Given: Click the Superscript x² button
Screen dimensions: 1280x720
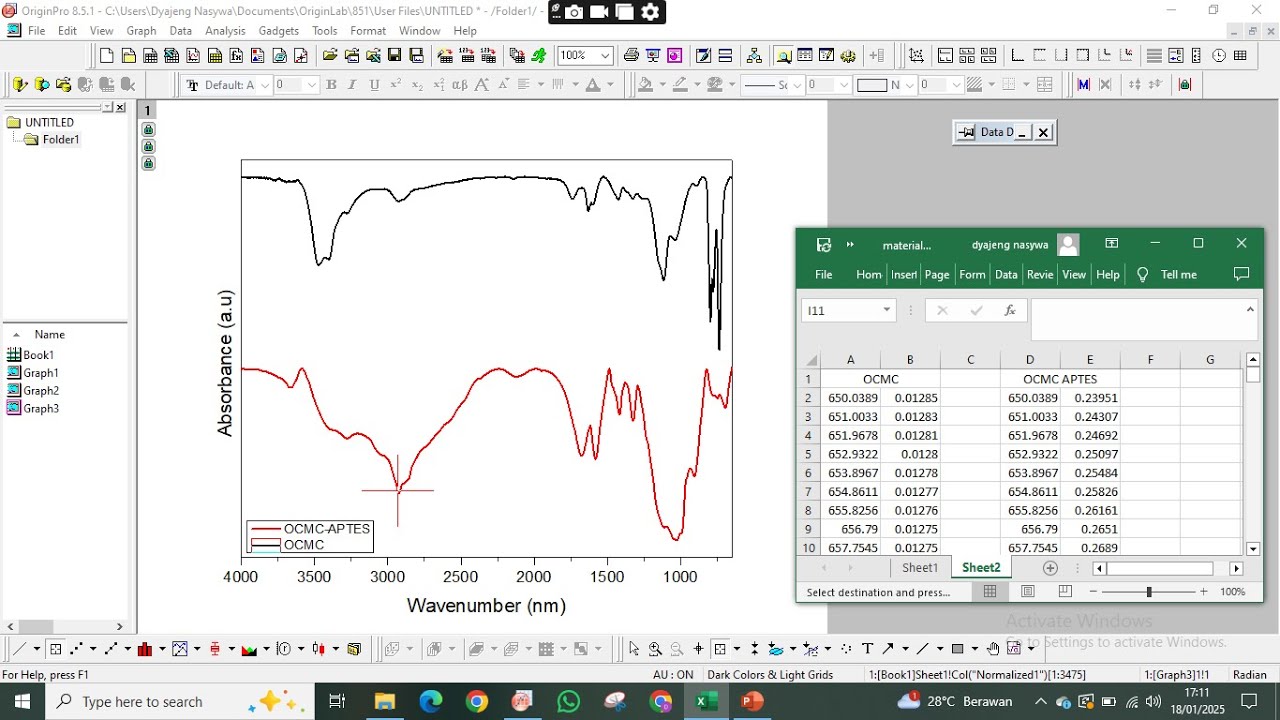Looking at the screenshot, I should 396,85.
